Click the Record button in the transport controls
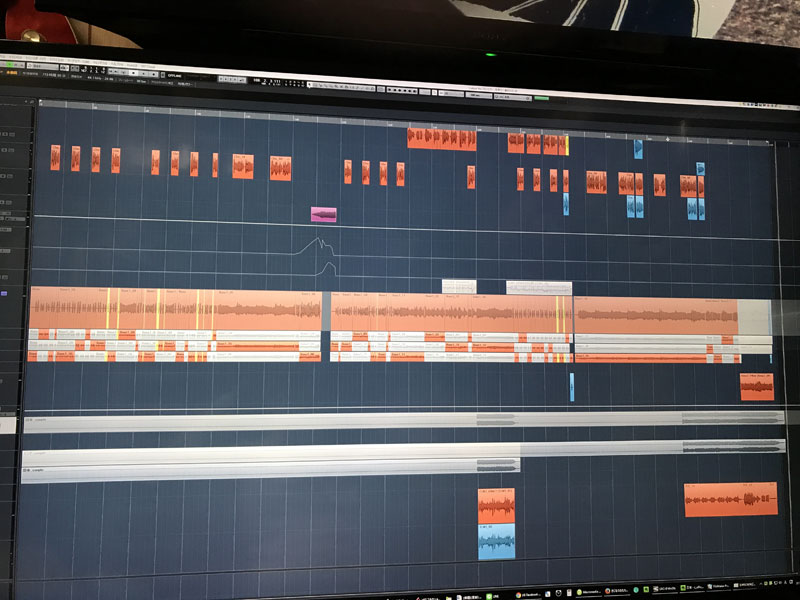The height and width of the screenshot is (600, 800). pos(154,74)
